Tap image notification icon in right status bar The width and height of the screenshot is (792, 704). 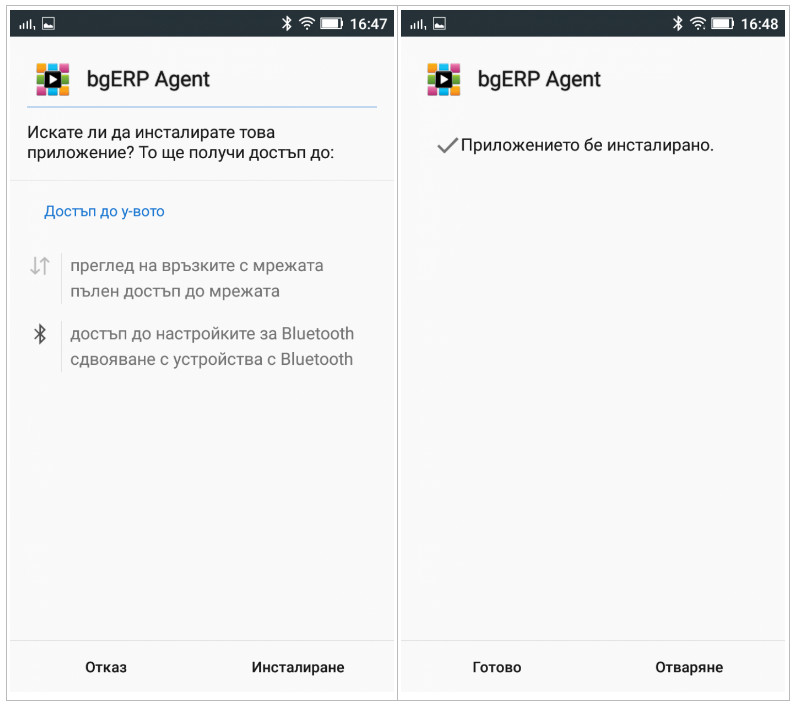pos(439,24)
